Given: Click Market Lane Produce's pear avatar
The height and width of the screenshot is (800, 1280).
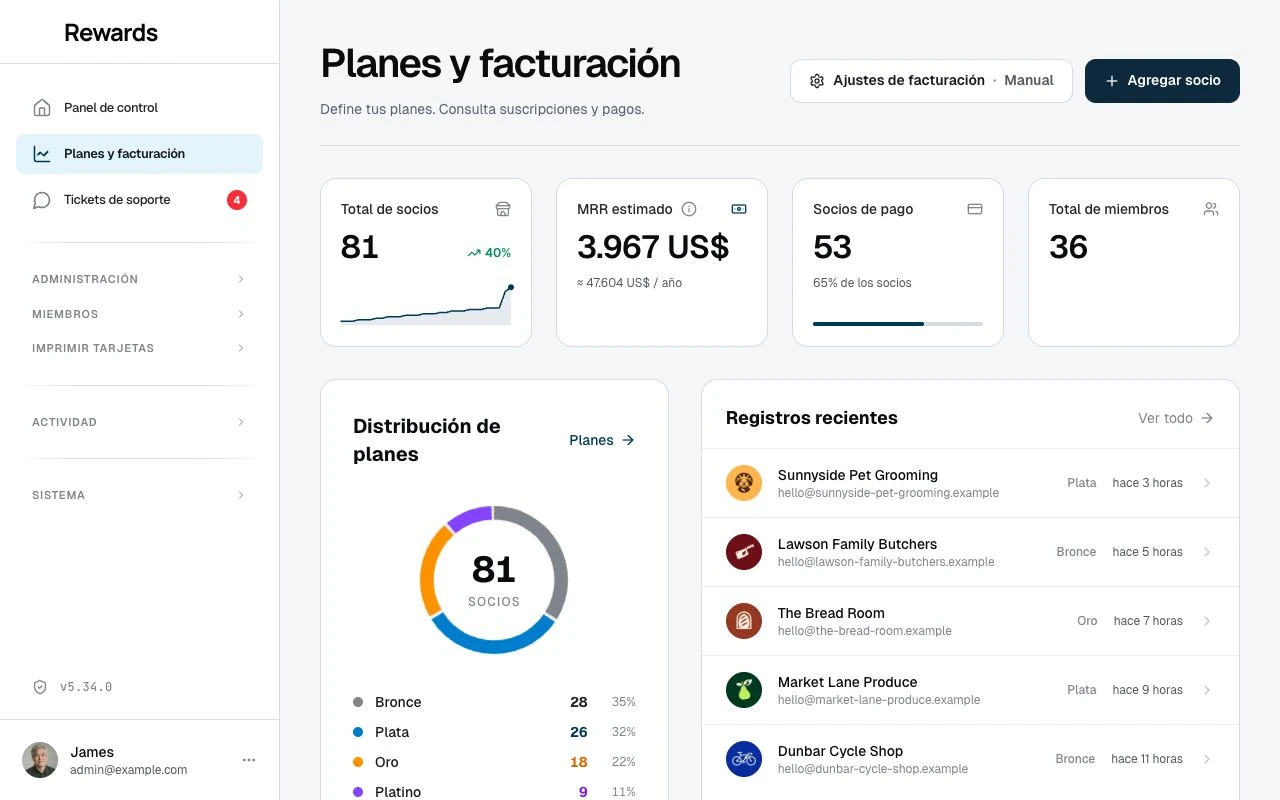Looking at the screenshot, I should (x=744, y=690).
